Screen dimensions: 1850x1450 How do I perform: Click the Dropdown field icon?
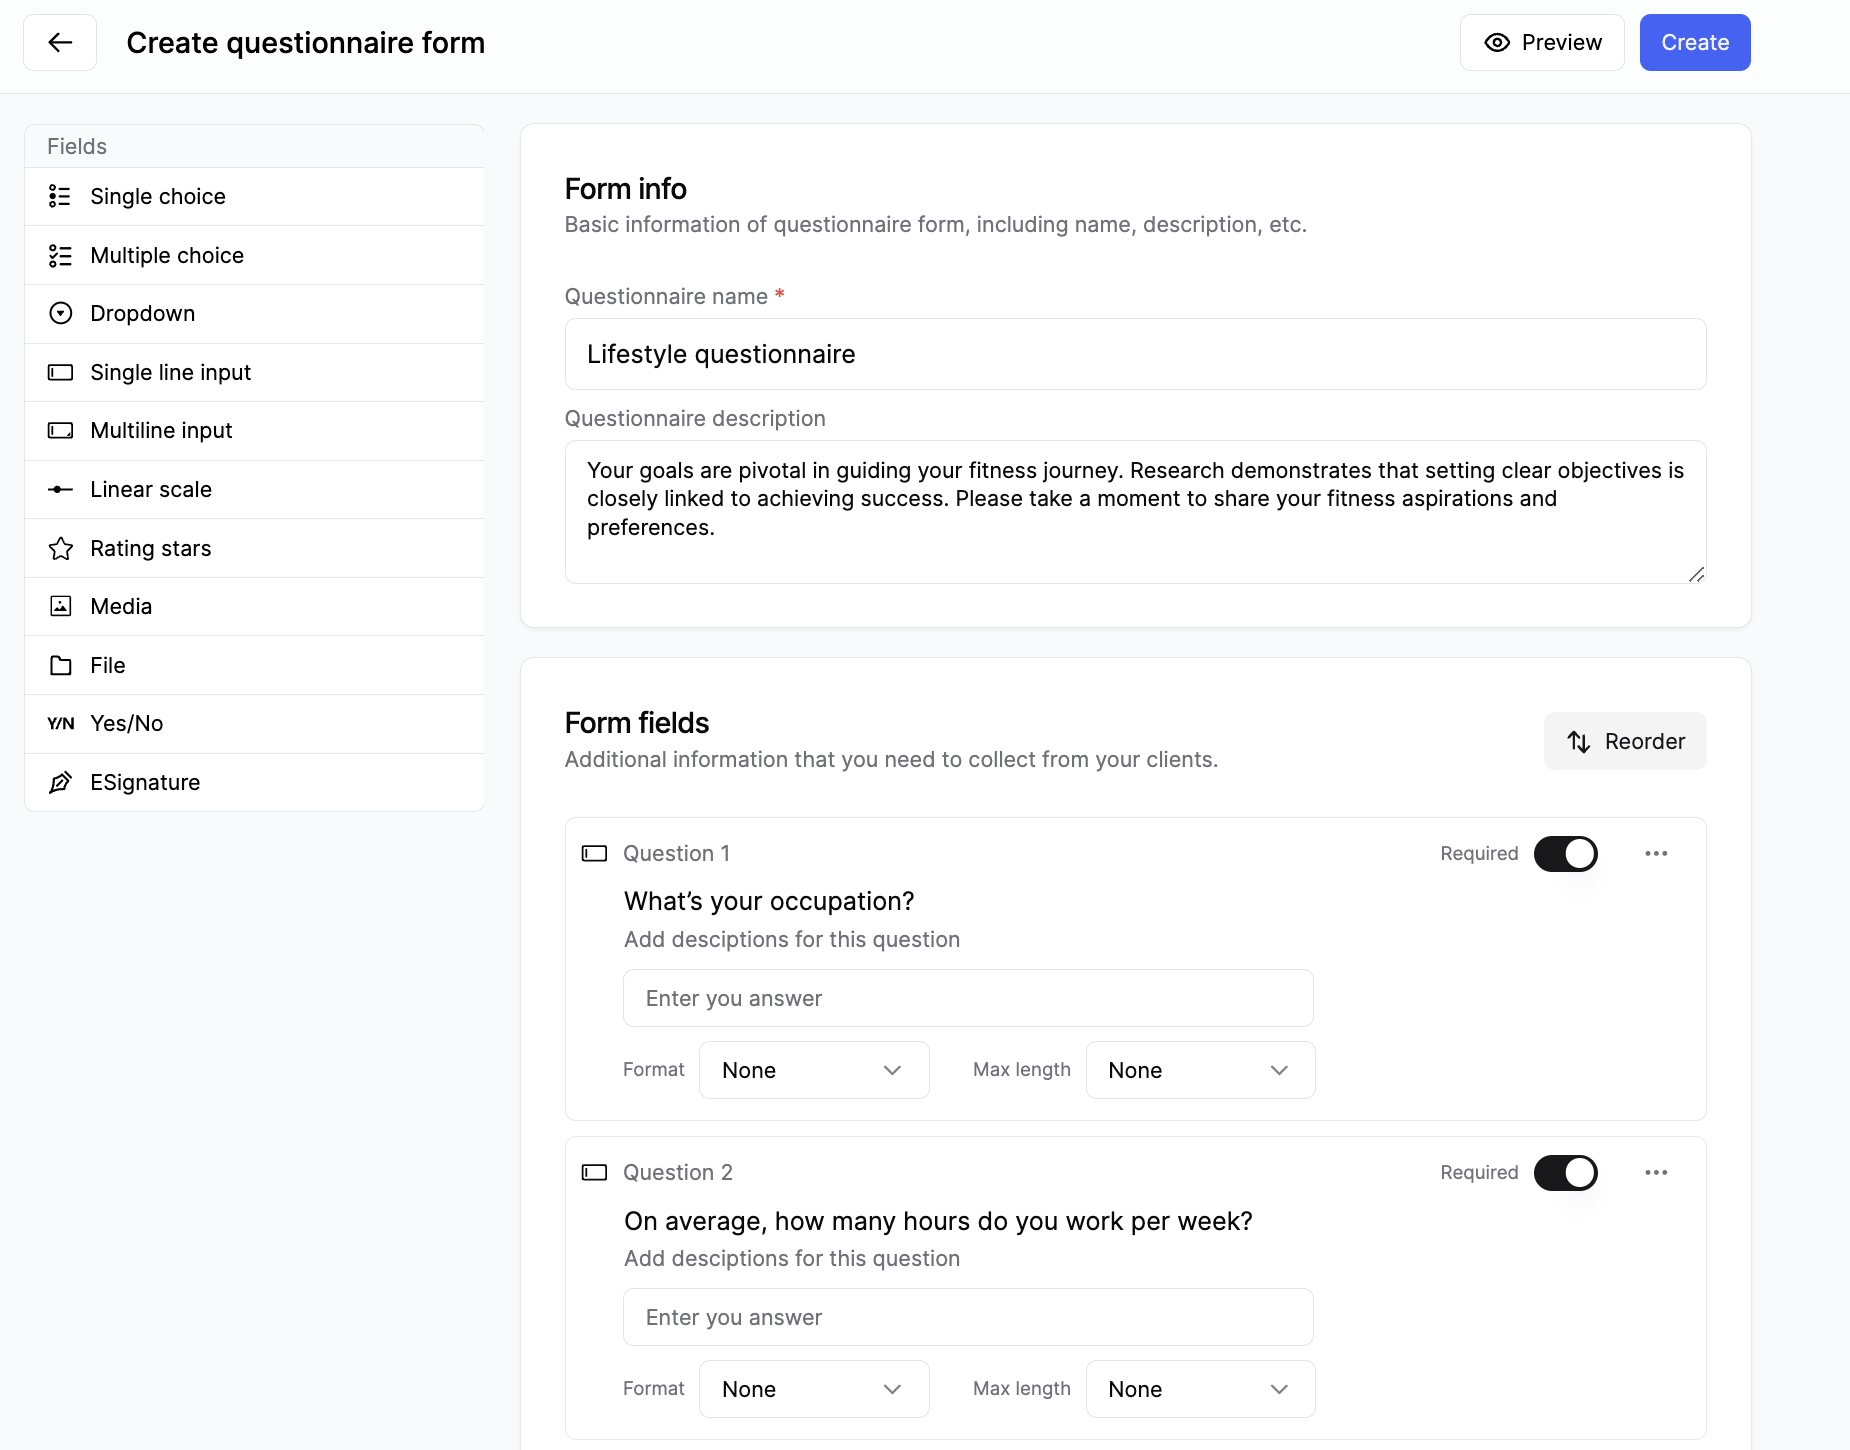61,314
